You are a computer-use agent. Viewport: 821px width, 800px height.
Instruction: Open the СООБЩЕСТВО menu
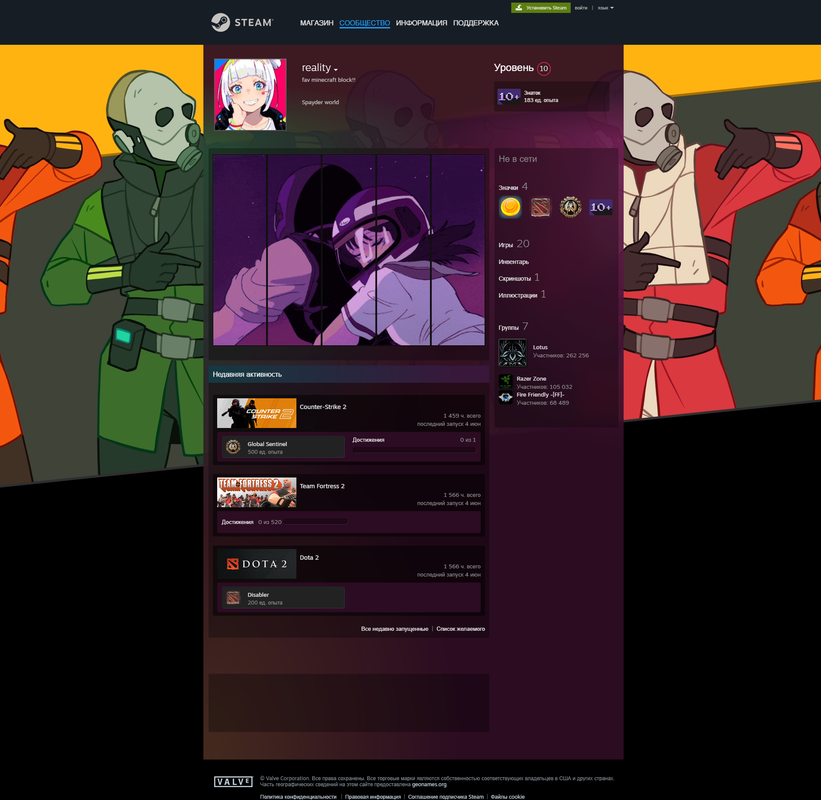point(364,23)
